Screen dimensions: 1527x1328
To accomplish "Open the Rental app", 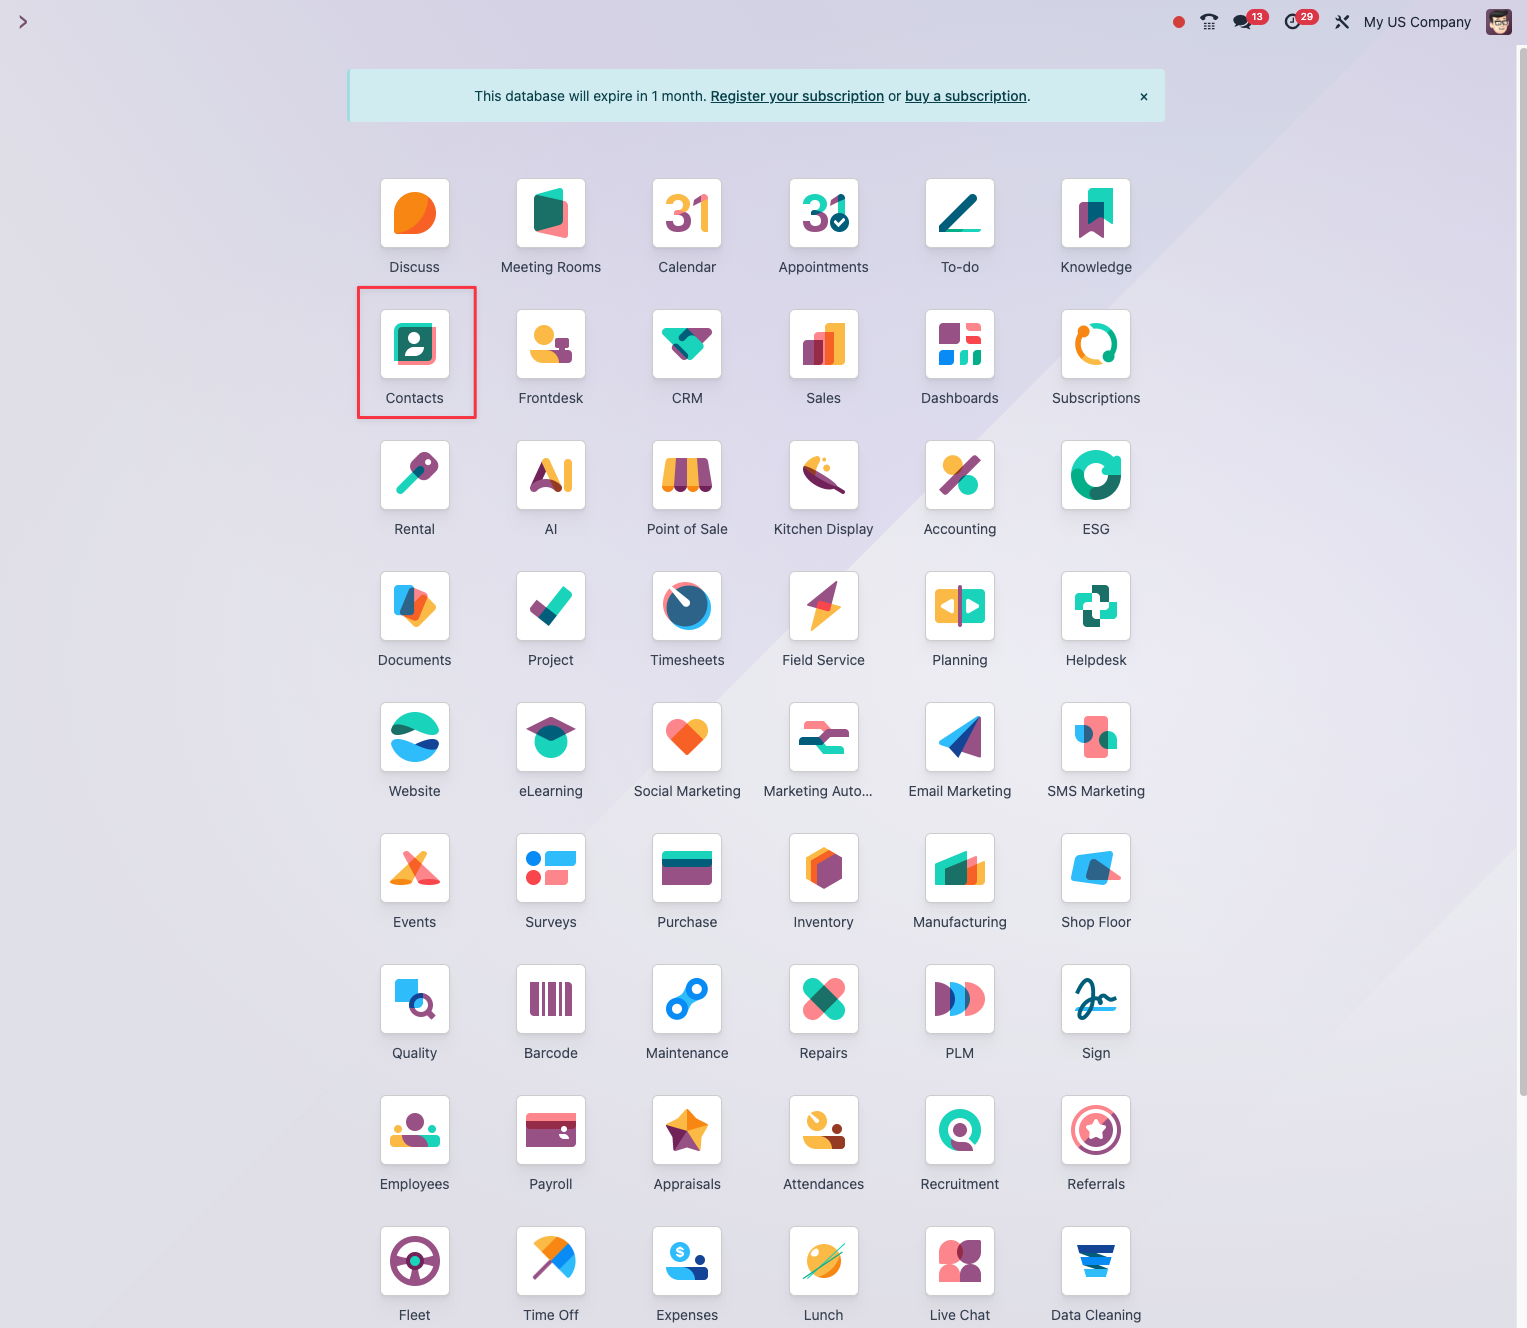I will [415, 475].
